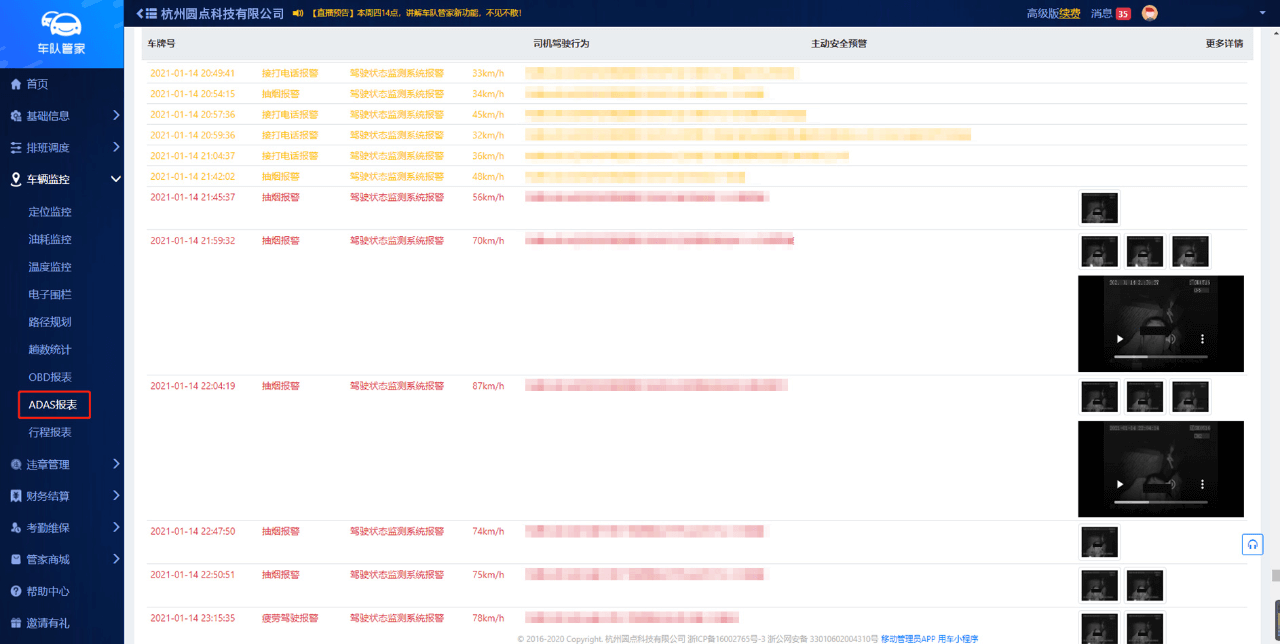The width and height of the screenshot is (1280, 644).
Task: Open video options menu on the 22:04:19 video
Action: [x=1202, y=484]
